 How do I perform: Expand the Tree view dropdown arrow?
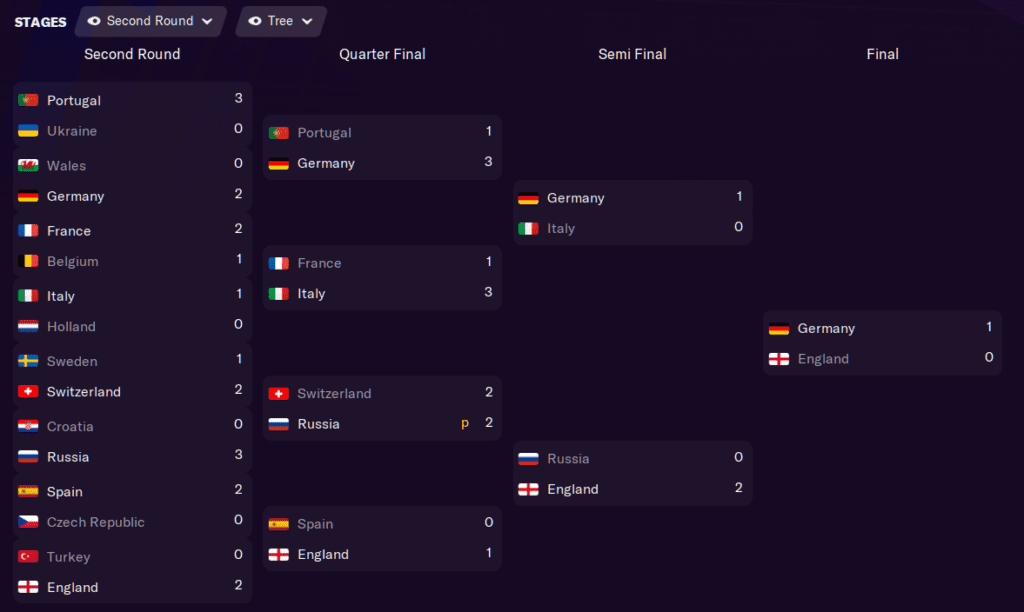306,21
